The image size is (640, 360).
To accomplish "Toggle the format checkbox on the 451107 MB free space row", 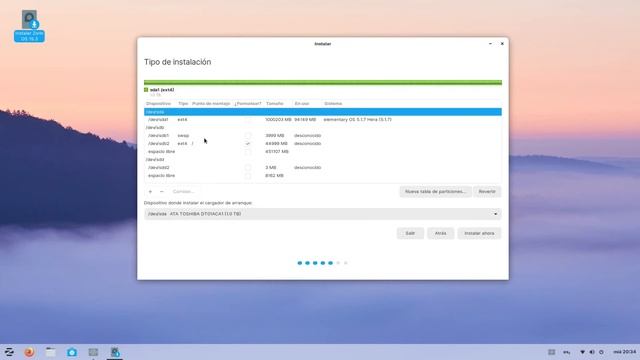I will (248, 151).
